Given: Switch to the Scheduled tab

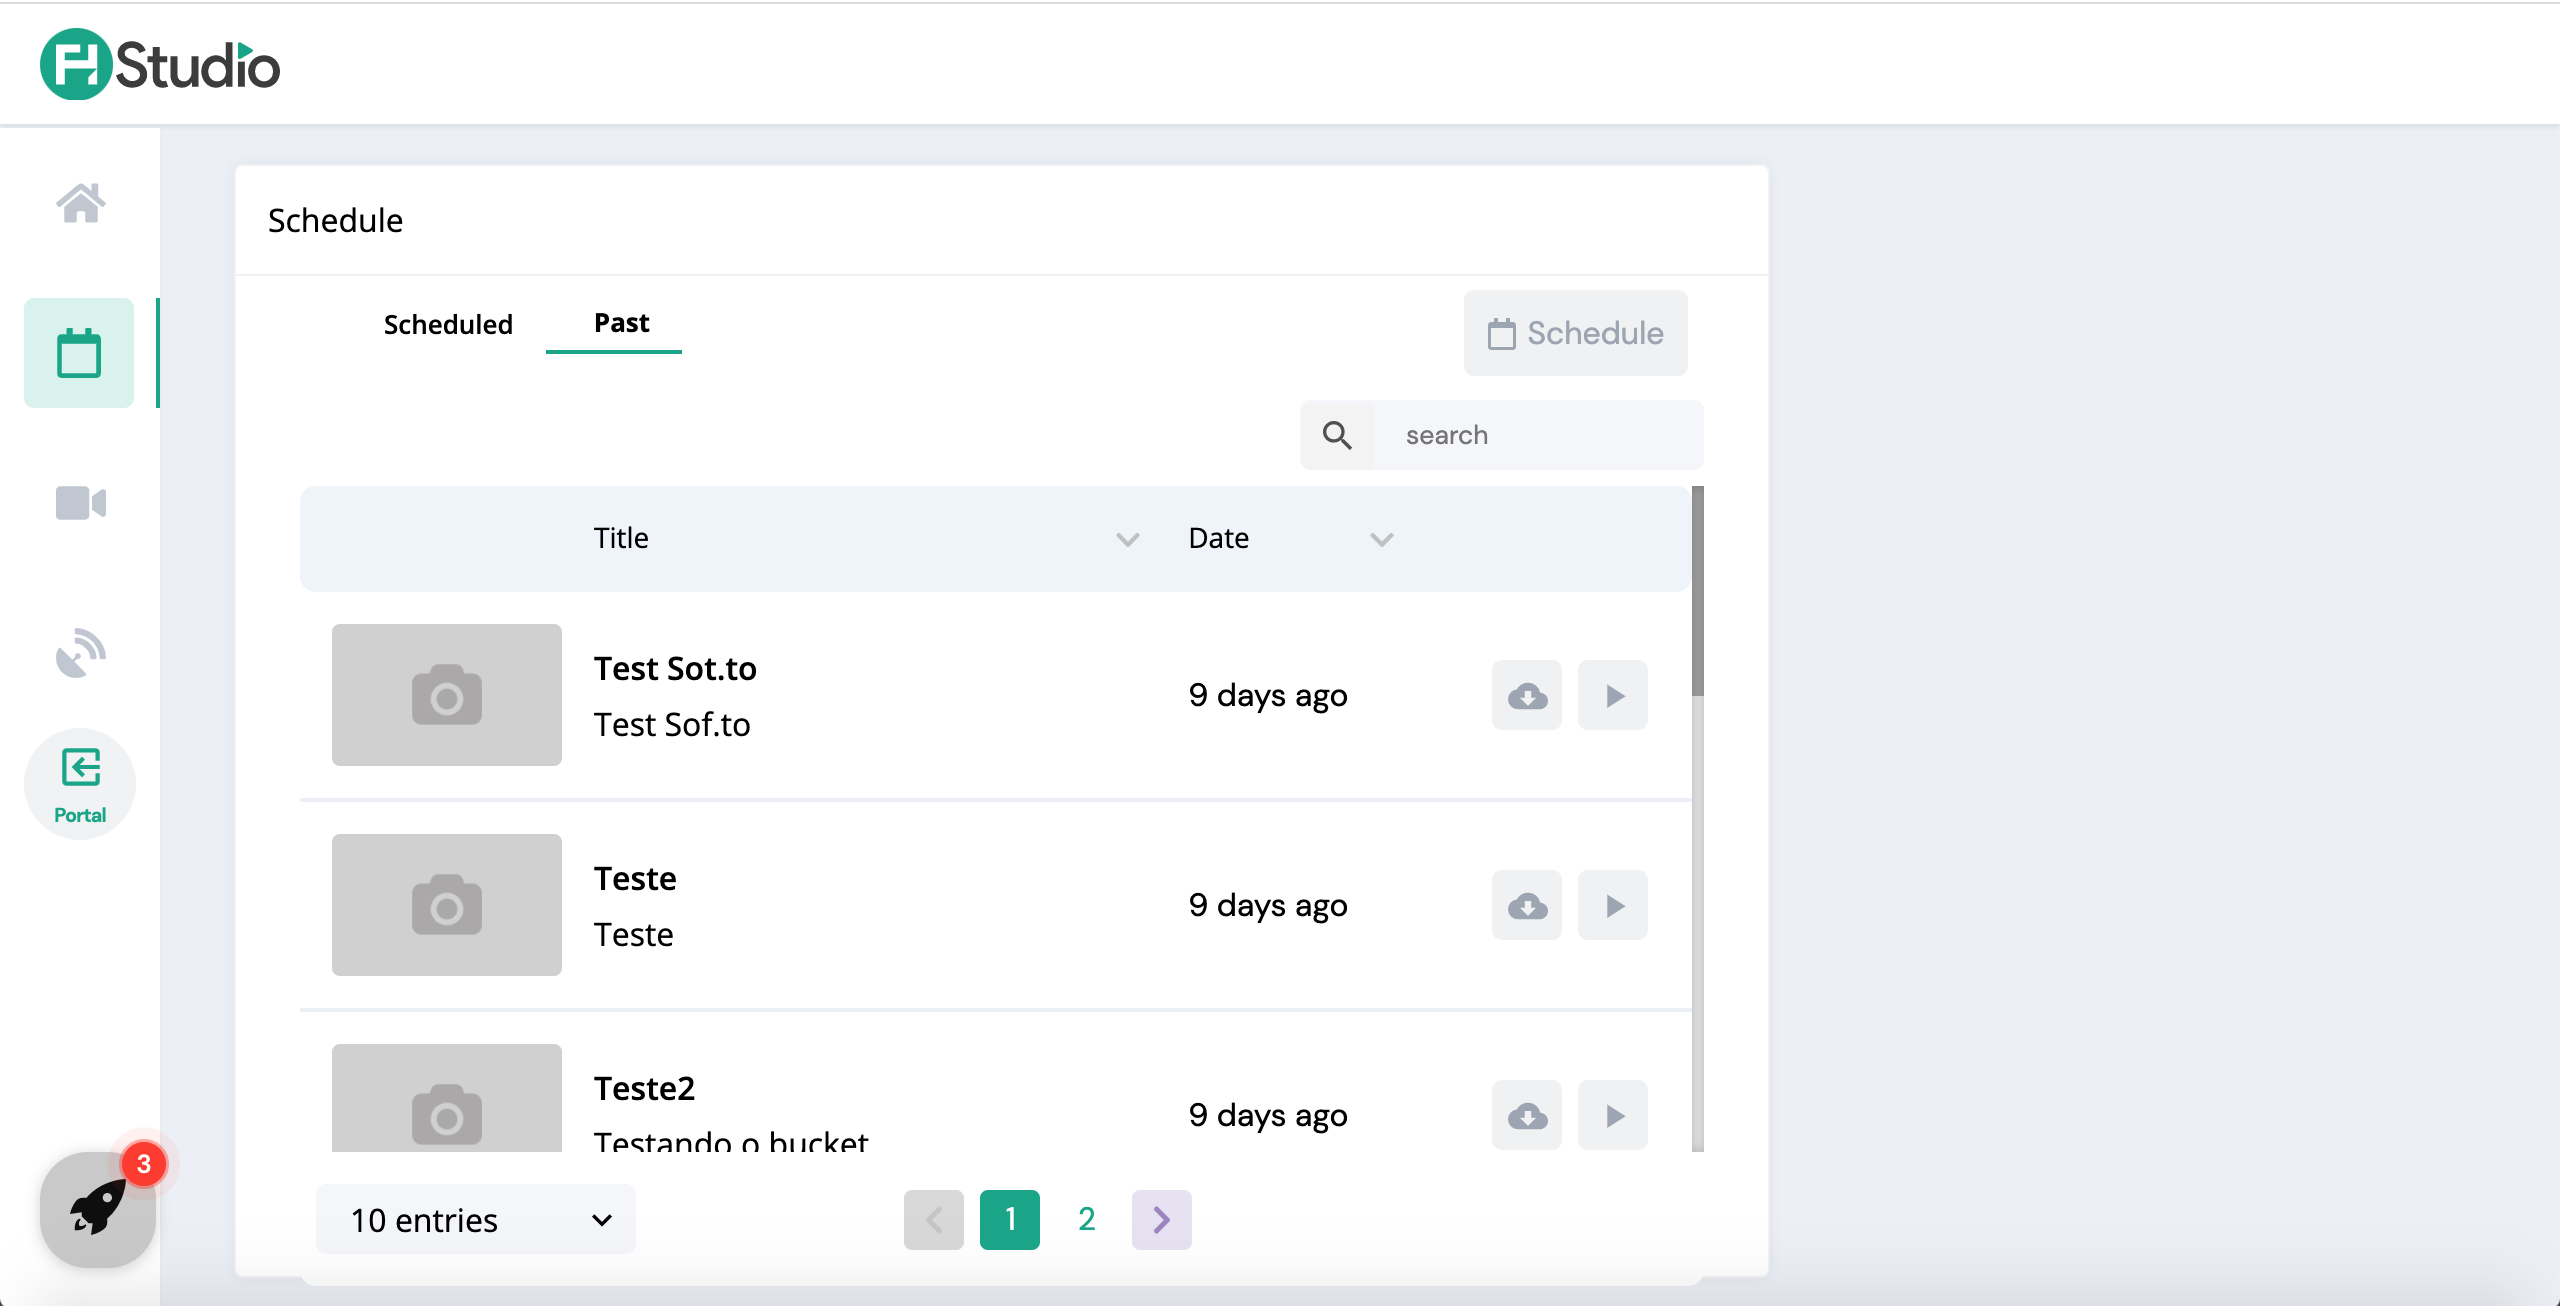Looking at the screenshot, I should click(448, 324).
